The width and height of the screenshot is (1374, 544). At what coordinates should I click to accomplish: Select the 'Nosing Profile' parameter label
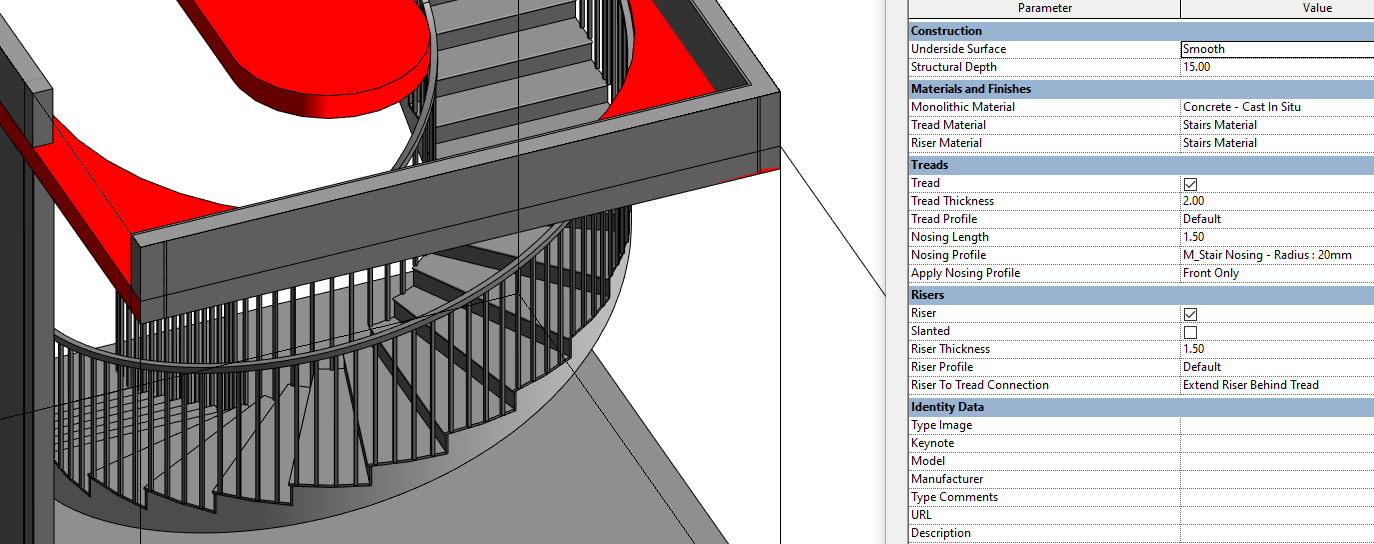coord(948,255)
